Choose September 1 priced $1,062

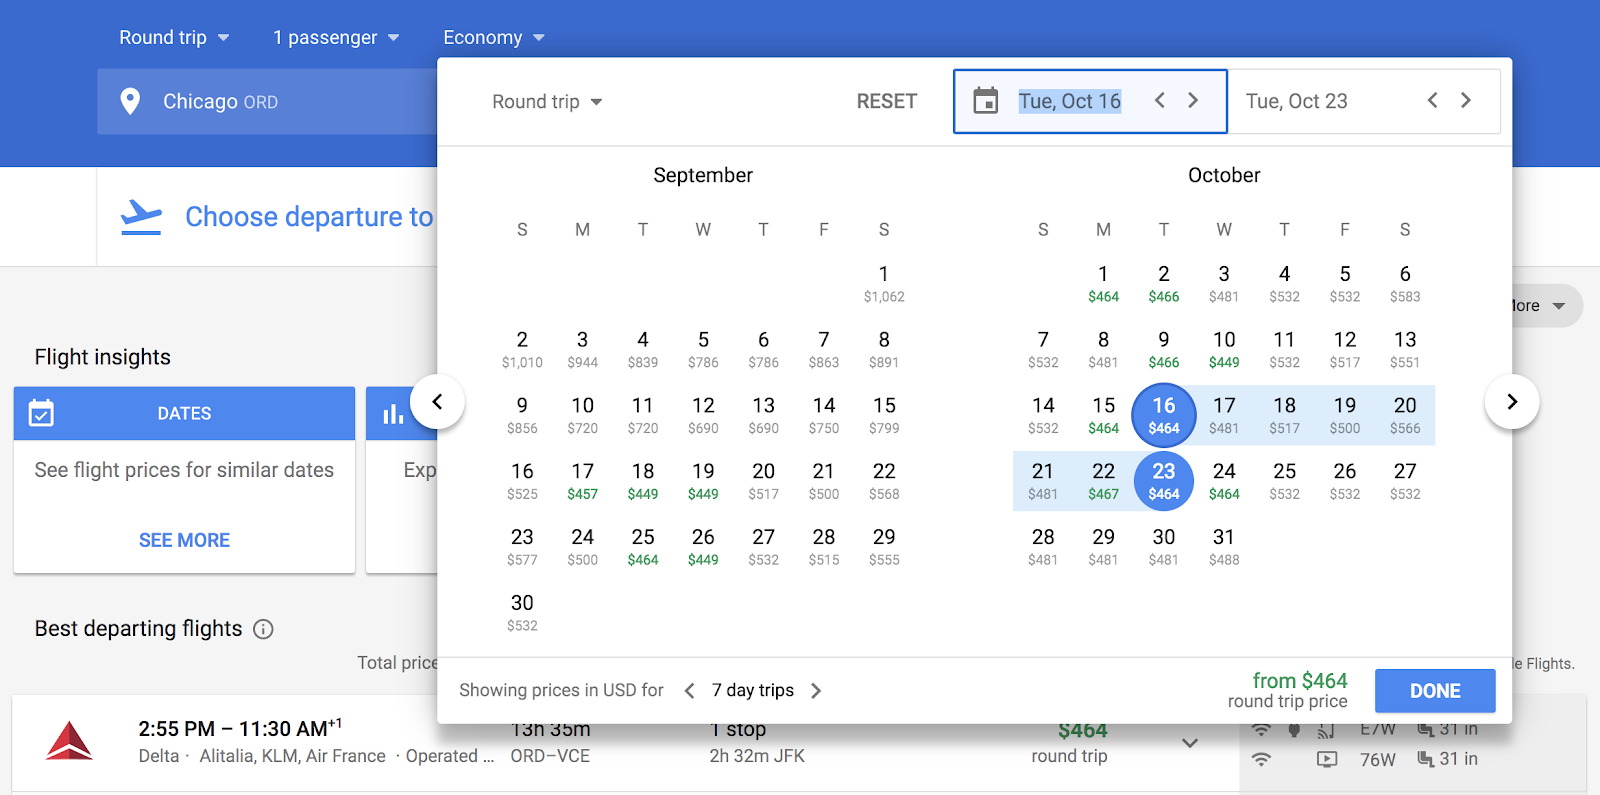pyautogui.click(x=884, y=283)
